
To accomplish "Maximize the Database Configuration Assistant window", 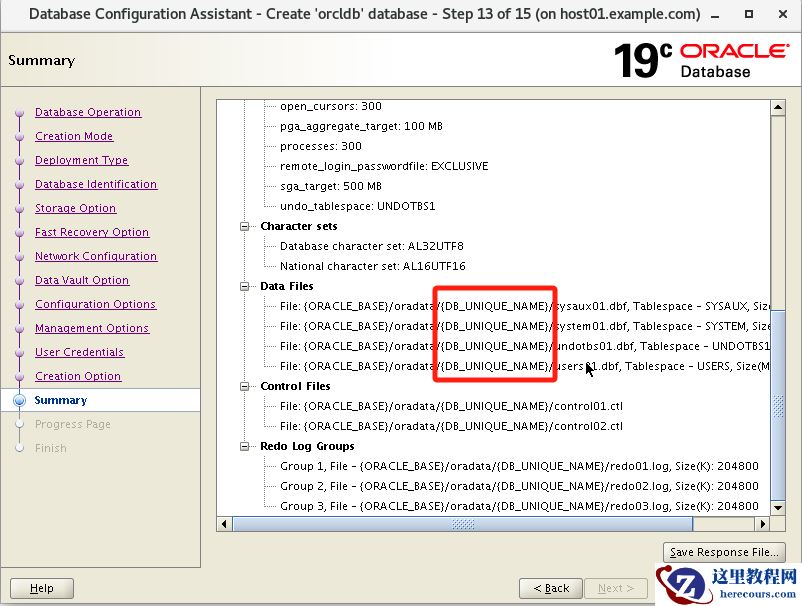I will pyautogui.click(x=749, y=14).
